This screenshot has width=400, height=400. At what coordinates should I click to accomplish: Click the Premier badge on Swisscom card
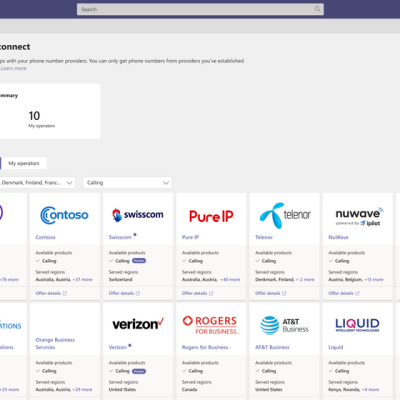pos(139,261)
